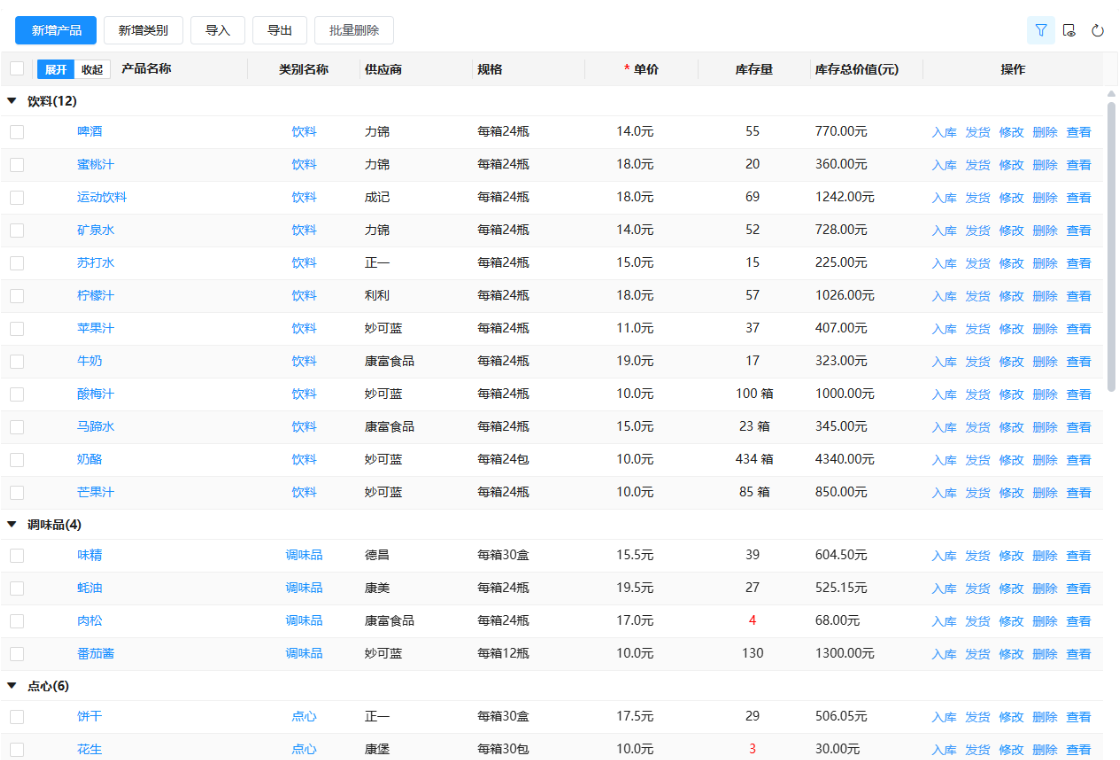Sort by the 单价 column header
This screenshot has height=760, width=1120.
tap(641, 69)
